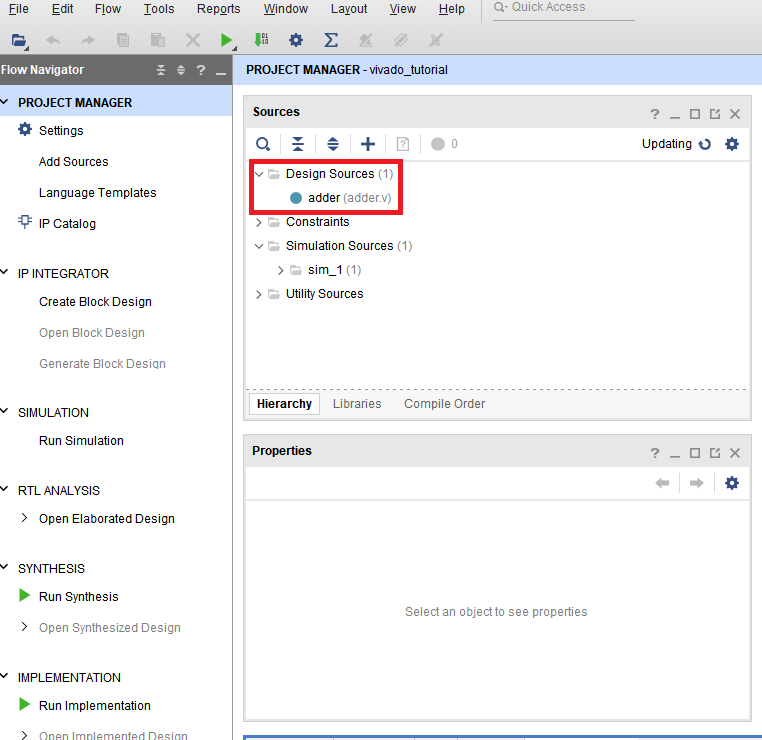Click Run Simulation
This screenshot has width=762, height=740.
81,441
